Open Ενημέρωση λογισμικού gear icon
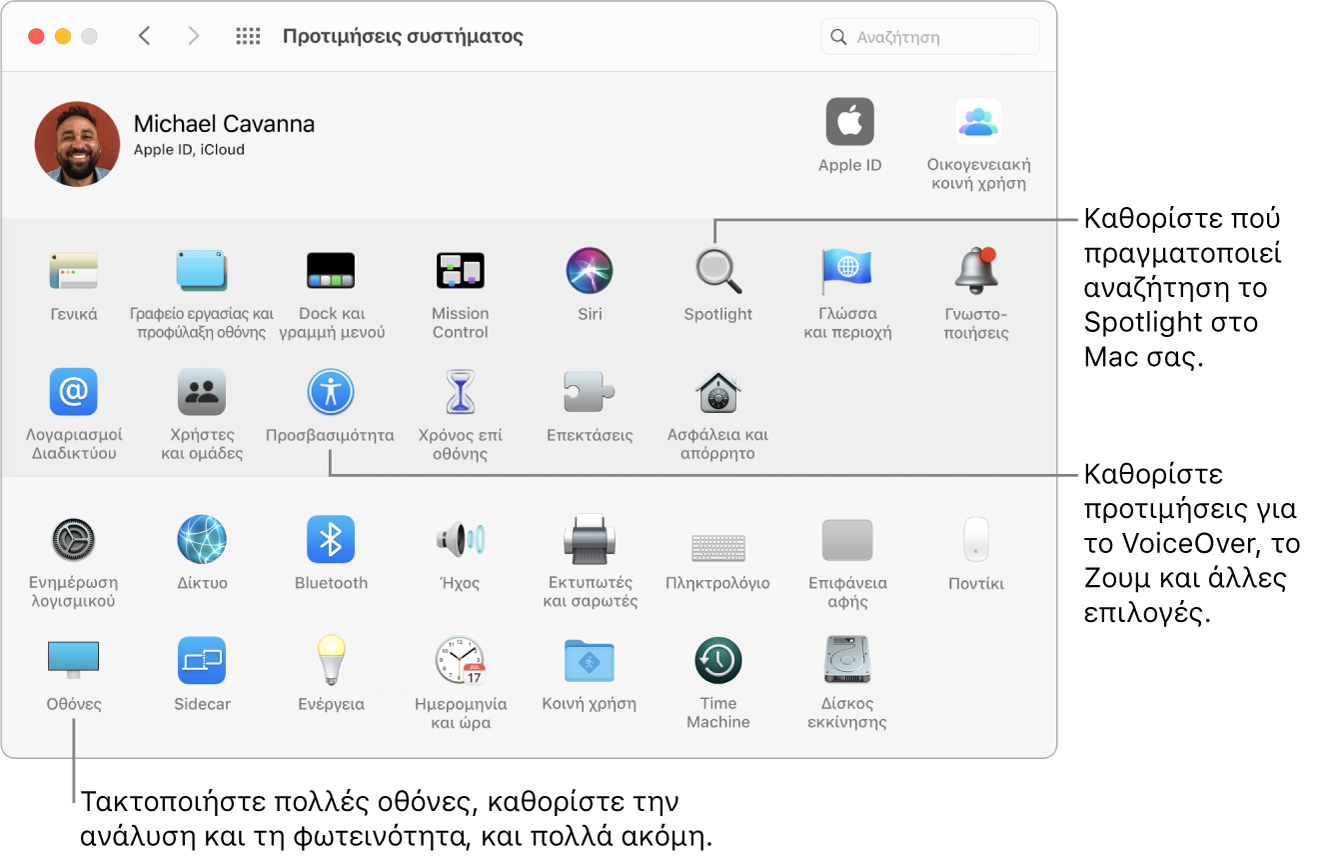 click(x=74, y=540)
